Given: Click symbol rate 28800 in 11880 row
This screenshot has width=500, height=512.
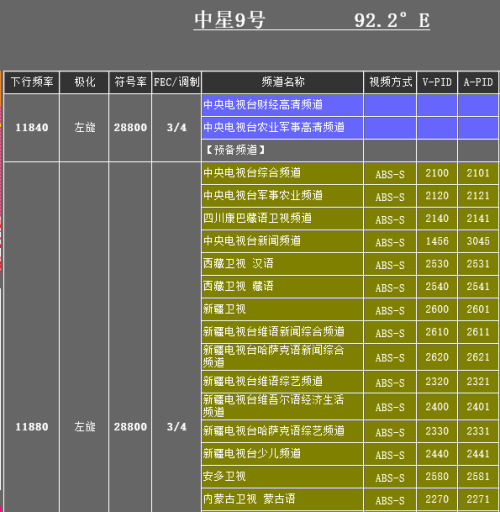Looking at the screenshot, I should point(130,427).
